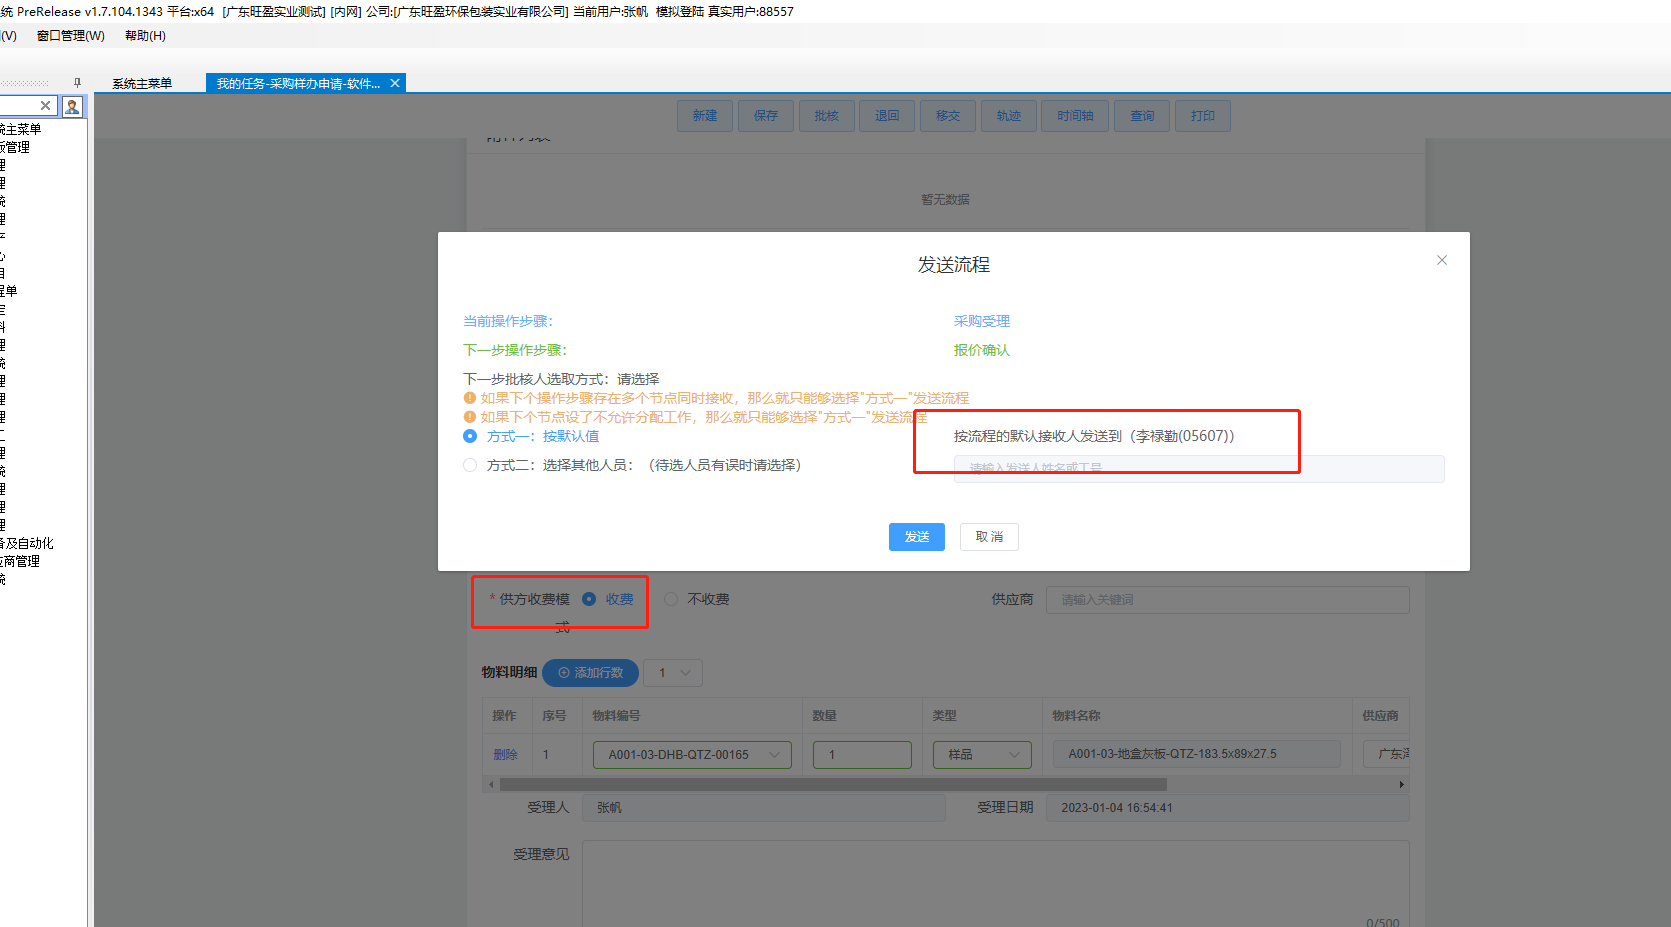Screen dimensions: 1671x927
Task: Select 方式二: 选择其他人员 radio option
Action: click(x=470, y=465)
